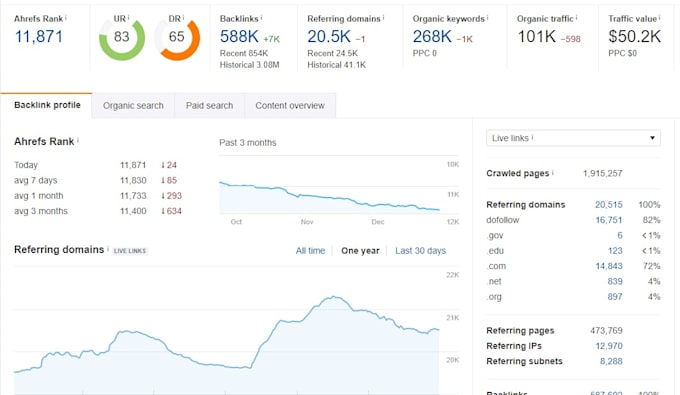Click info icon next to top Referring domains metric
The image size is (680, 395).
tap(383, 17)
